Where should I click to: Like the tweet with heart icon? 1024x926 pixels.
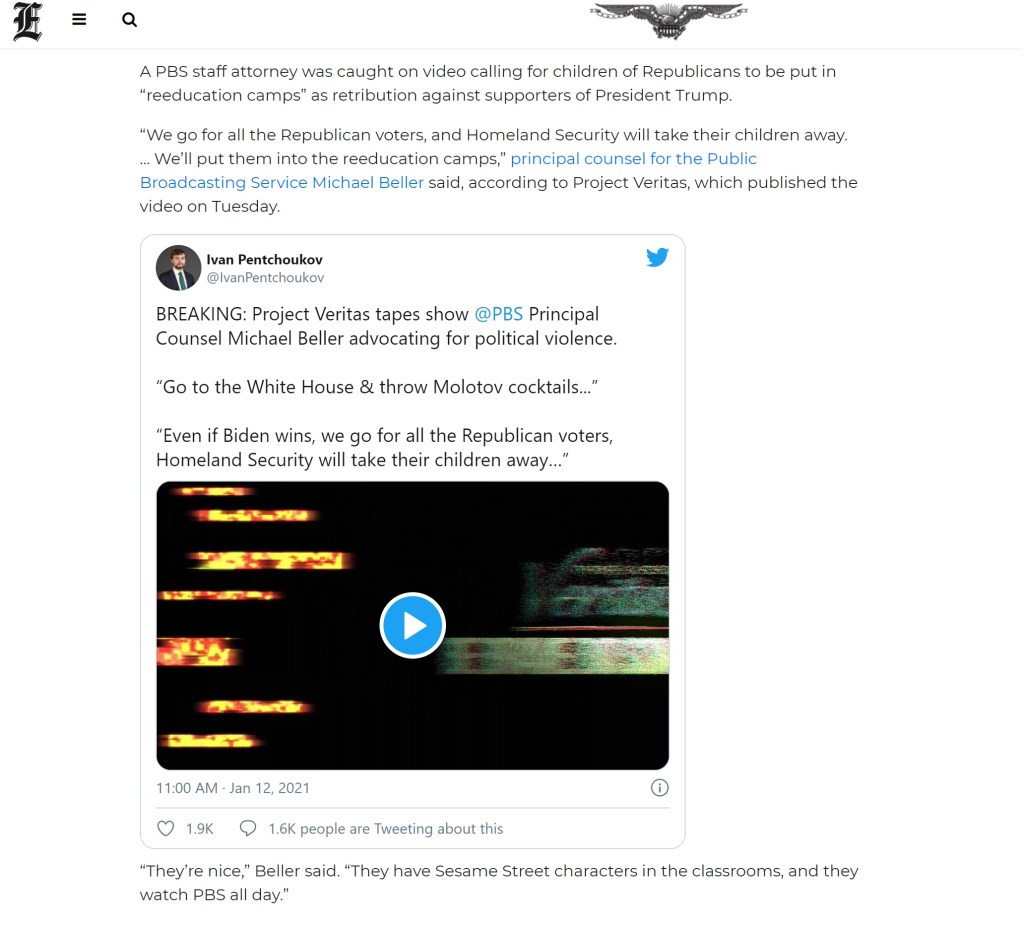tap(166, 828)
